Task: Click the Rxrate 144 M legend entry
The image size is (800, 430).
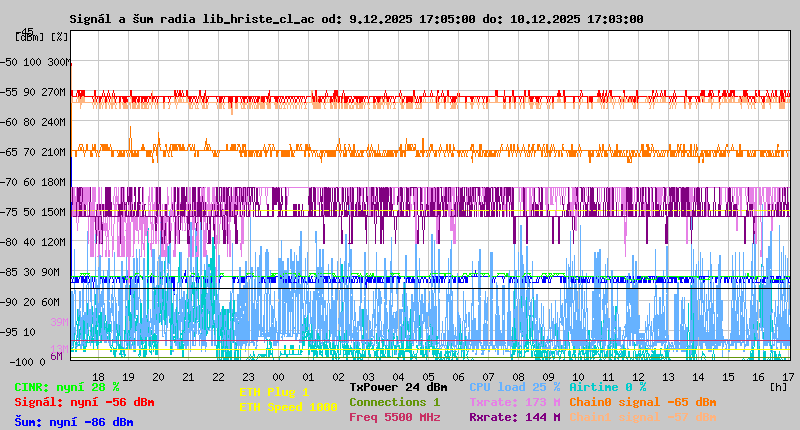Action: (514, 417)
